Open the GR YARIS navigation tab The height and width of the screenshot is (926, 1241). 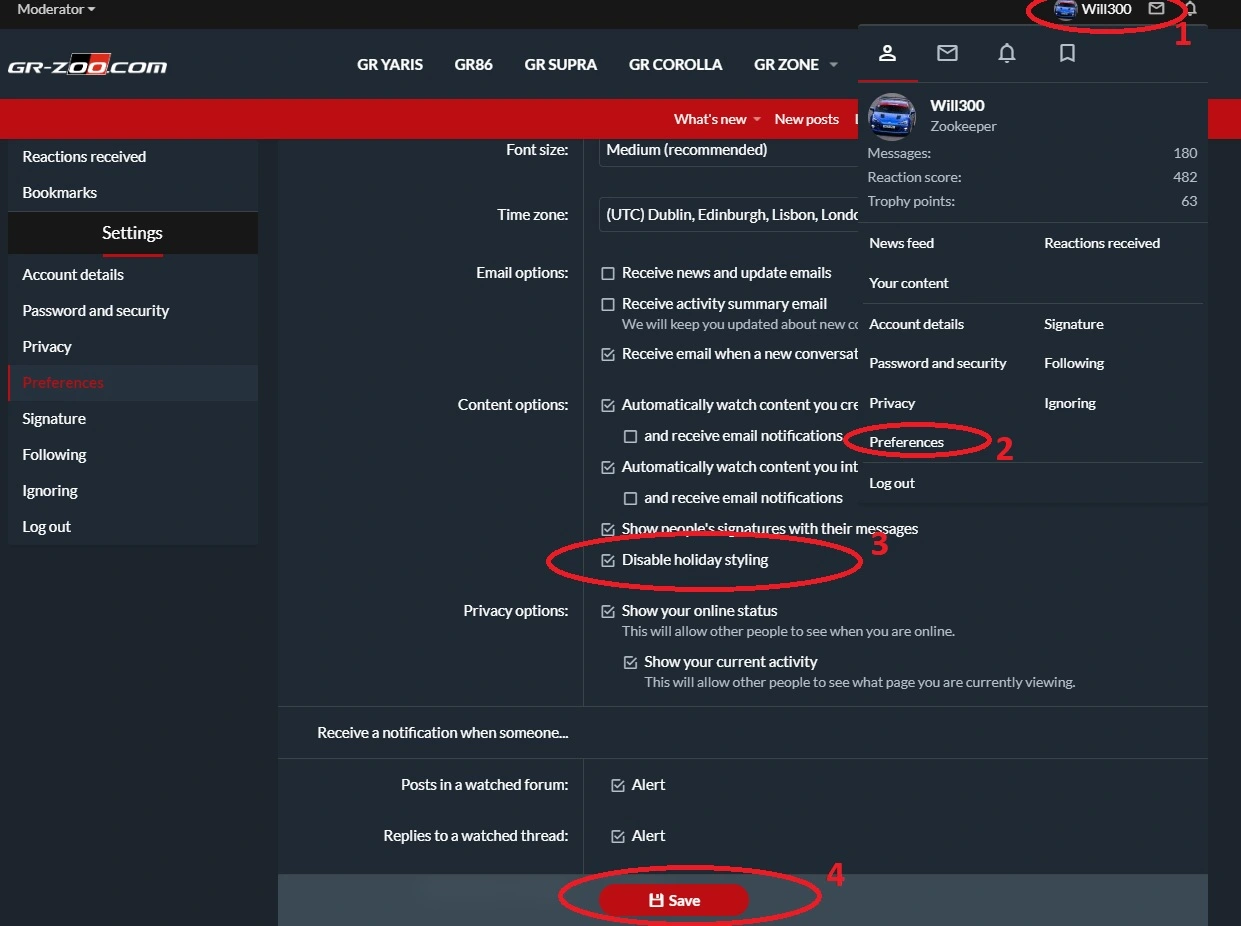click(x=390, y=65)
